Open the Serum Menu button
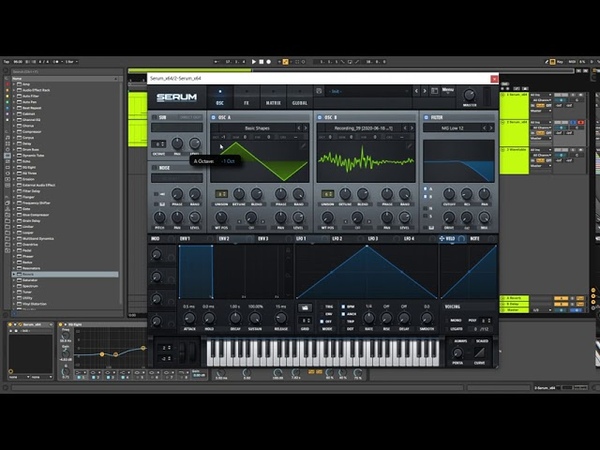 click(447, 90)
